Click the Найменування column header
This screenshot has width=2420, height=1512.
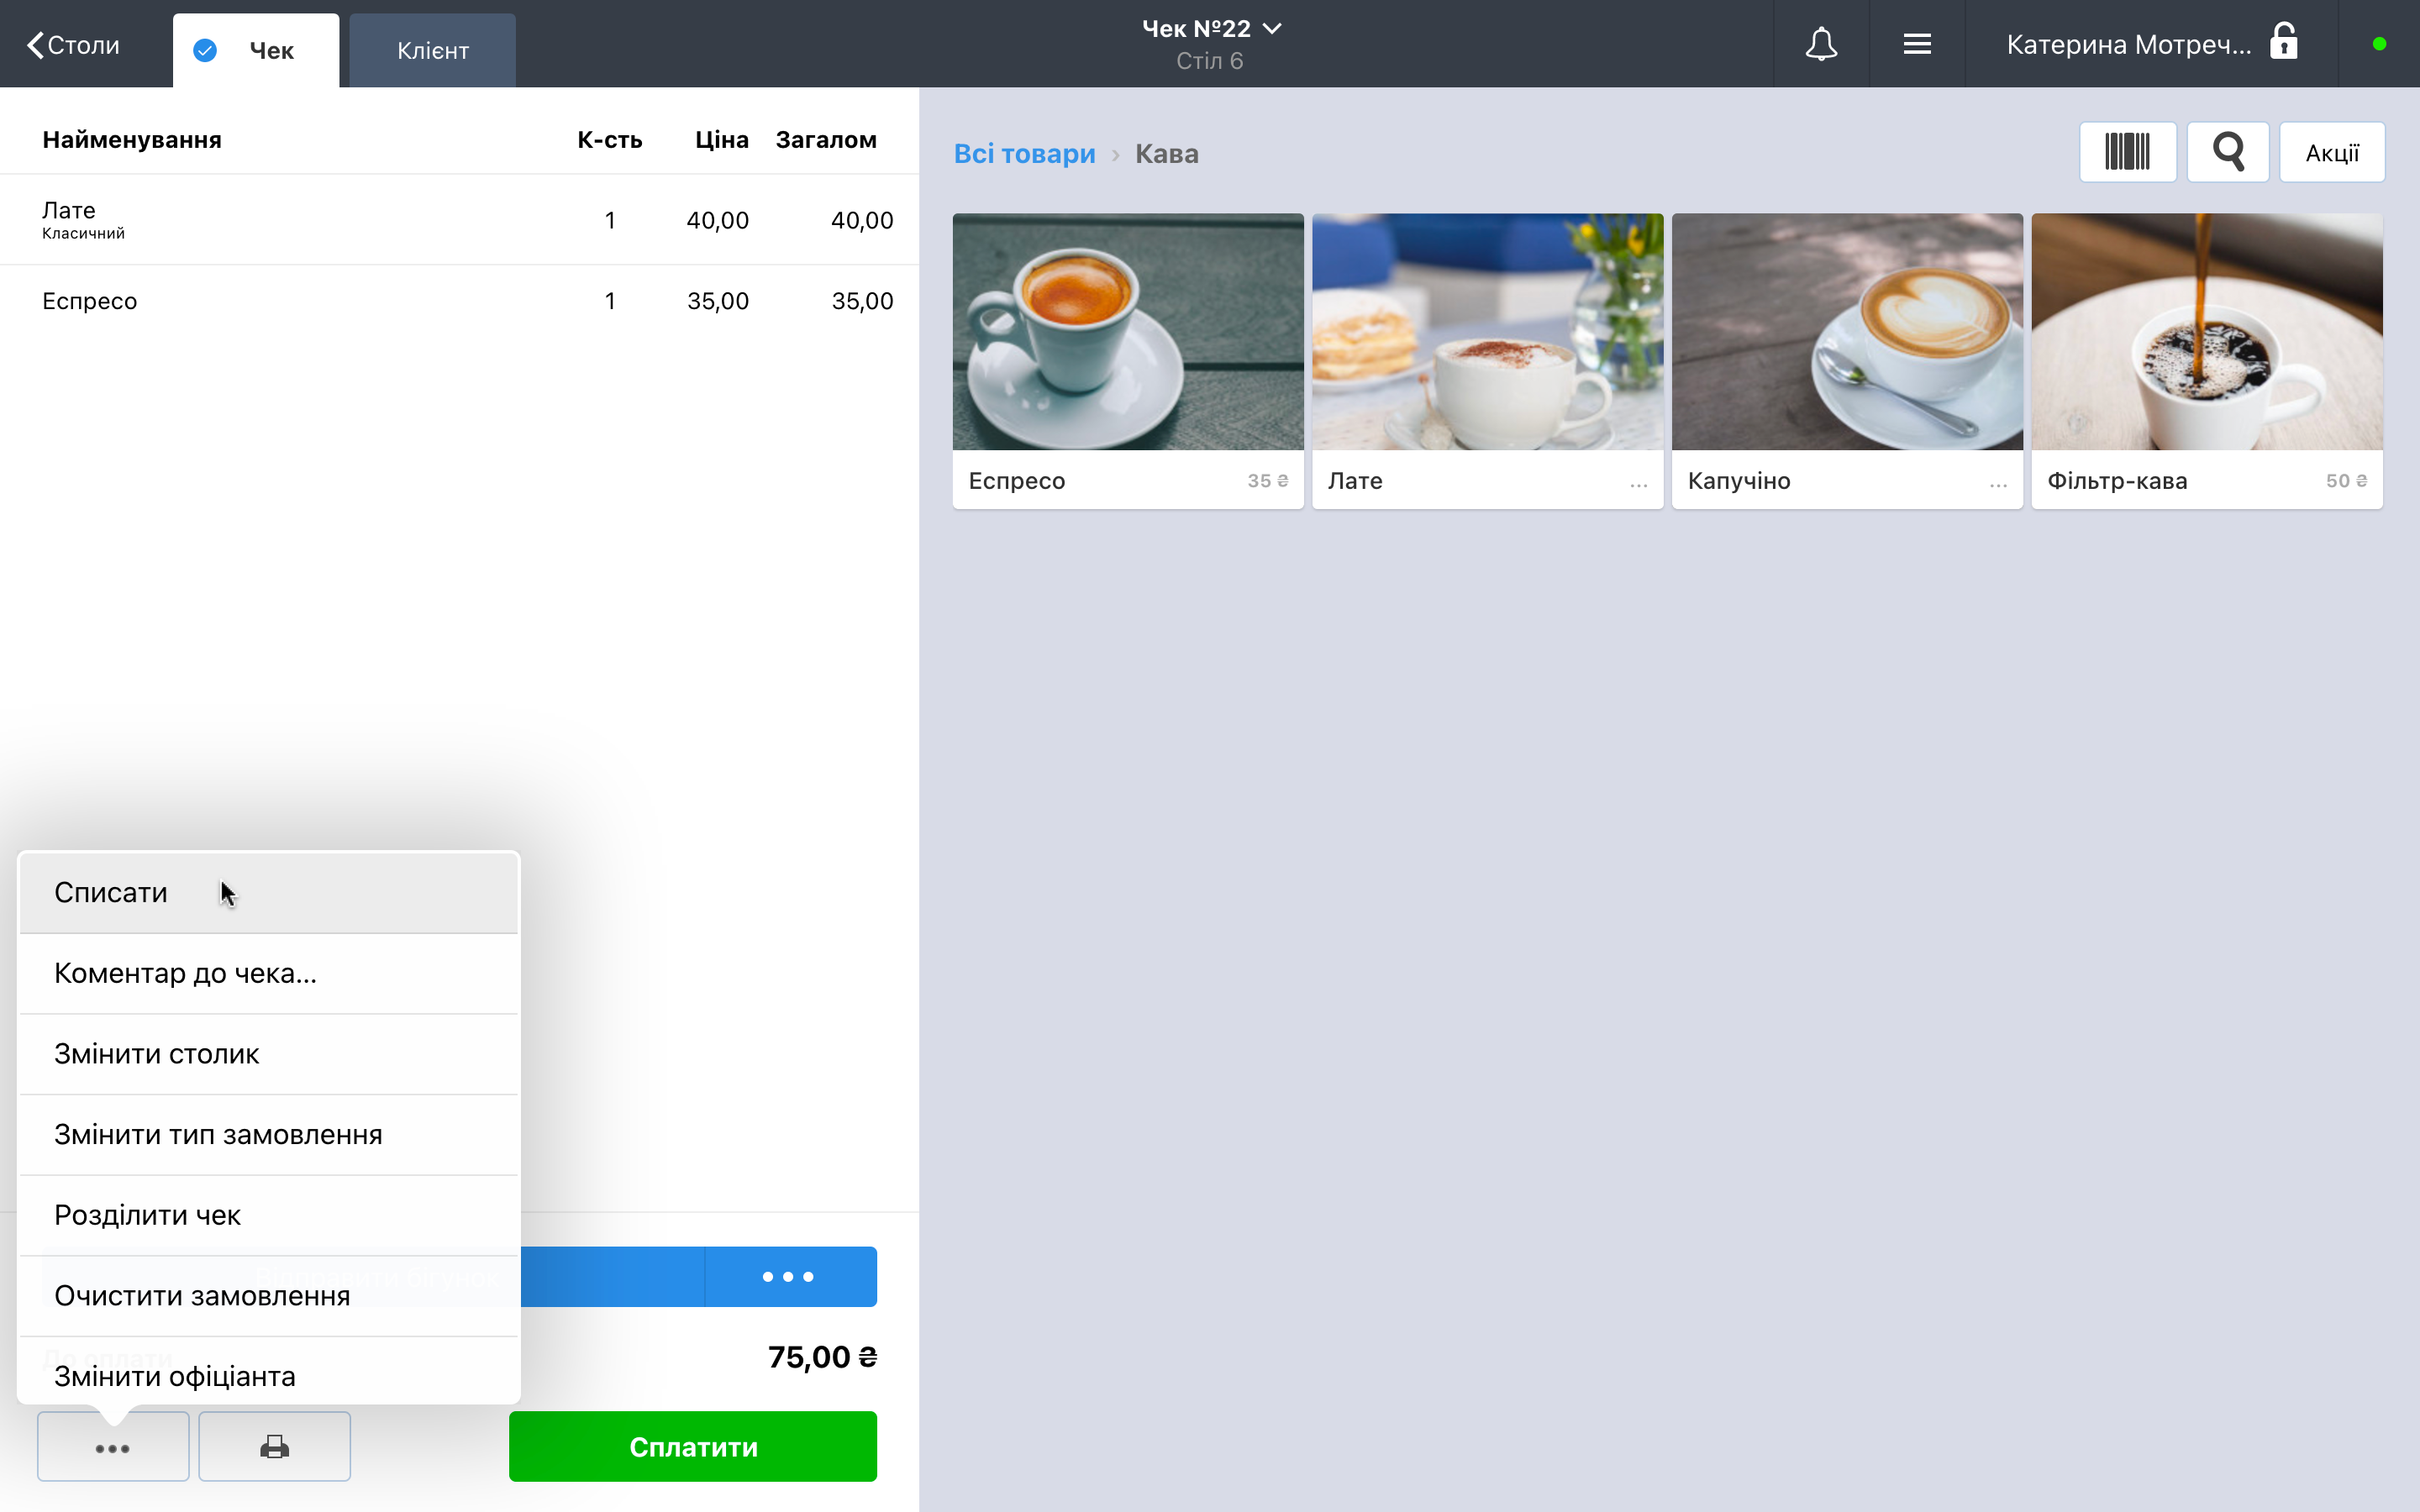click(132, 139)
